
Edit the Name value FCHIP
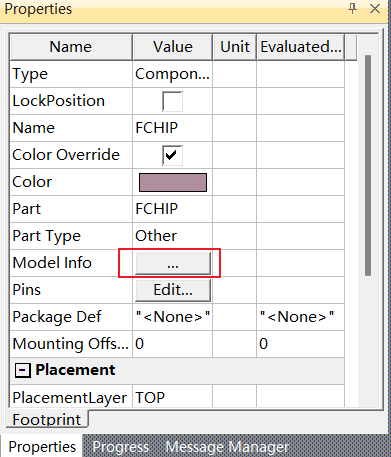172,128
